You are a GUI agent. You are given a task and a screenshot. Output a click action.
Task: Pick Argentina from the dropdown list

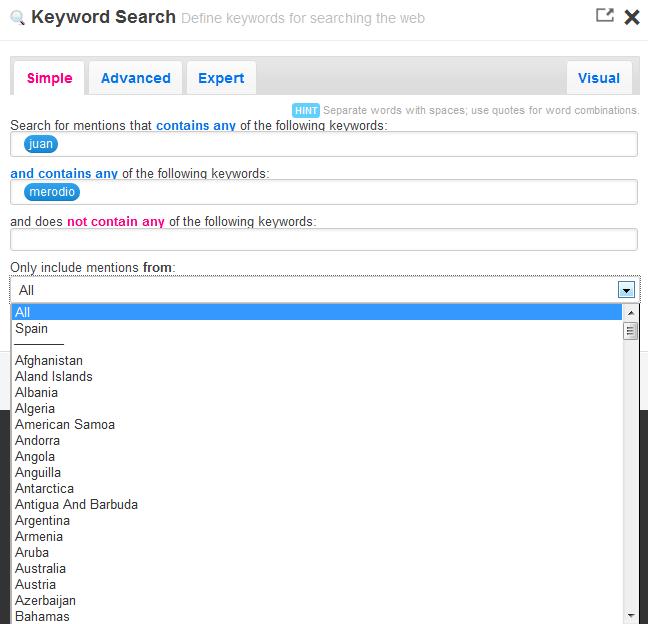click(42, 521)
